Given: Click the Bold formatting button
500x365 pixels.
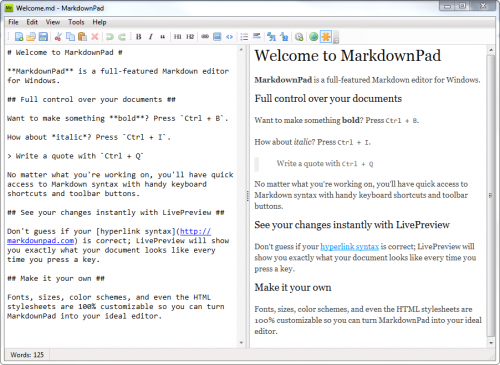Looking at the screenshot, I should [x=139, y=37].
